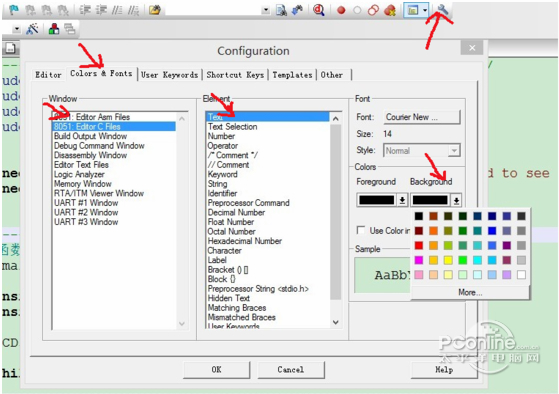Click the comment selection toolbar icon
Viewport: 559px width, 394px height.
[117, 10]
